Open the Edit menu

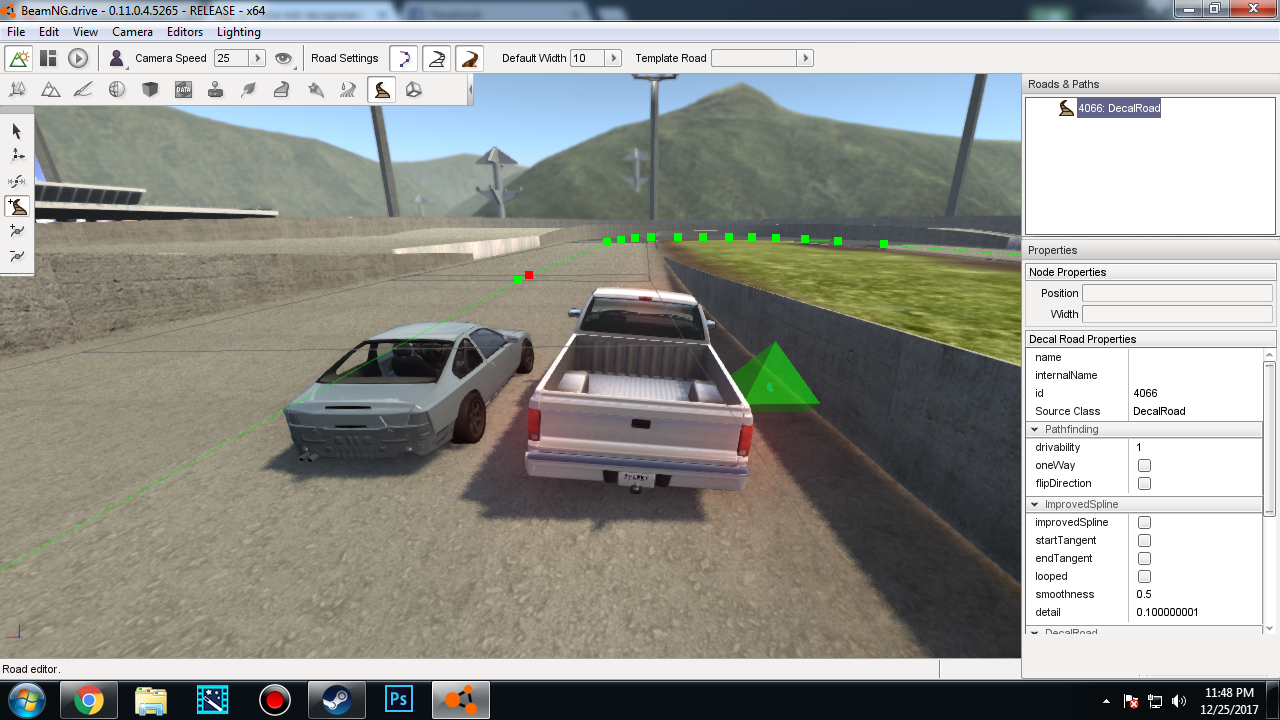click(x=49, y=32)
